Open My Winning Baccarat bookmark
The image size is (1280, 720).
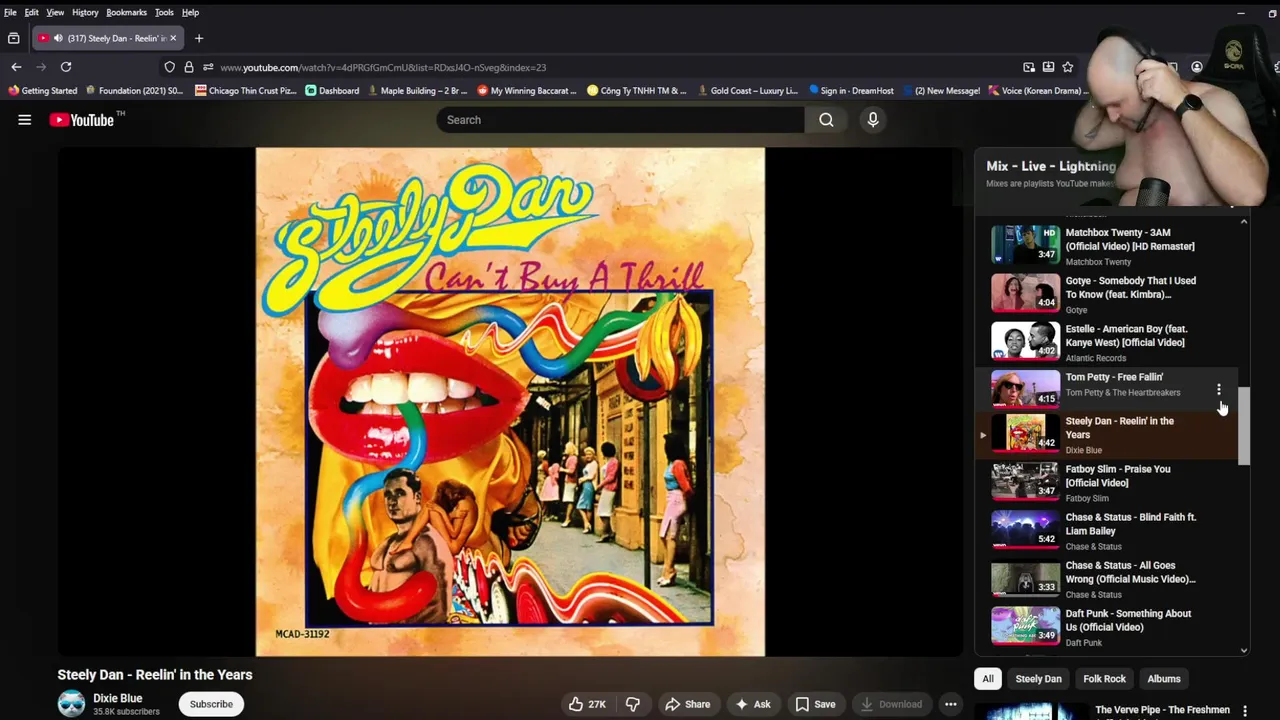(x=526, y=90)
